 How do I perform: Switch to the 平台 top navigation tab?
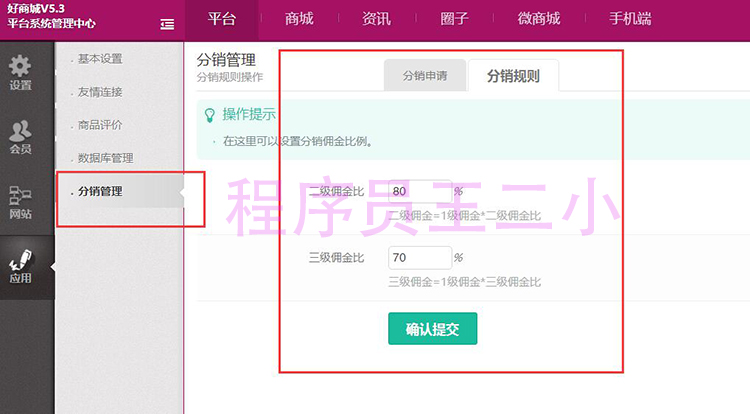[x=221, y=19]
